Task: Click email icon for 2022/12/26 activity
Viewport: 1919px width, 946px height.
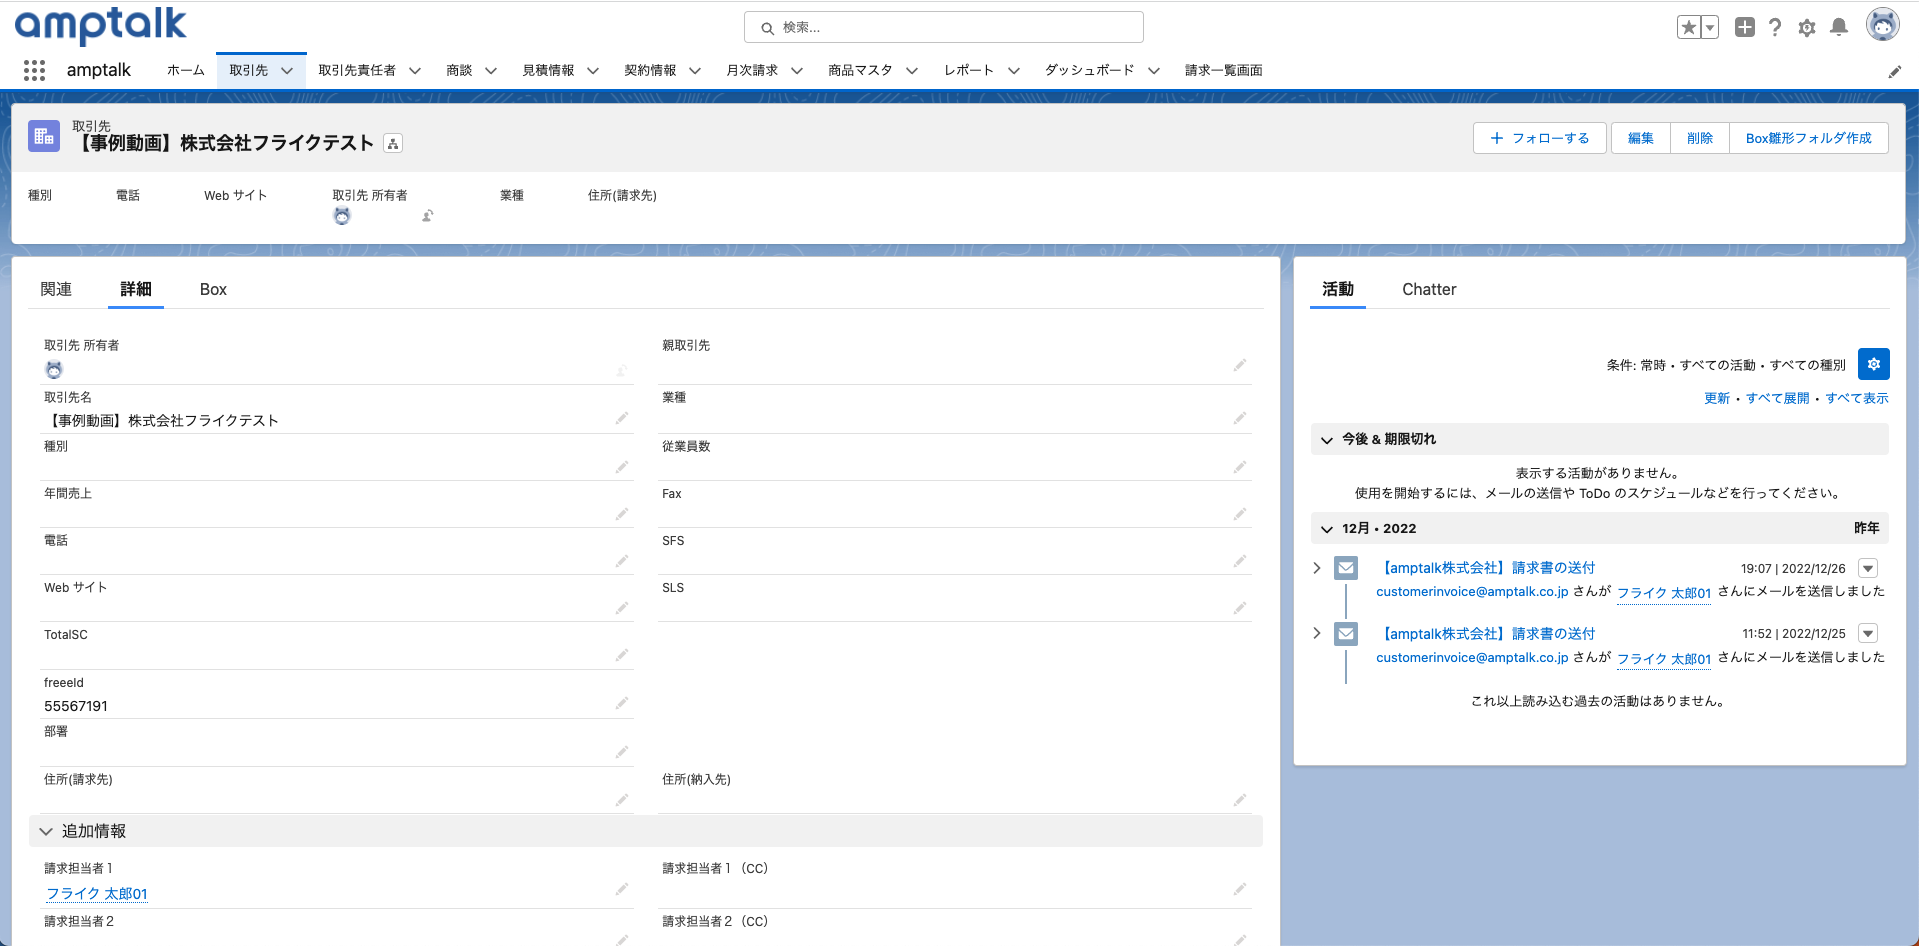Action: [x=1346, y=568]
